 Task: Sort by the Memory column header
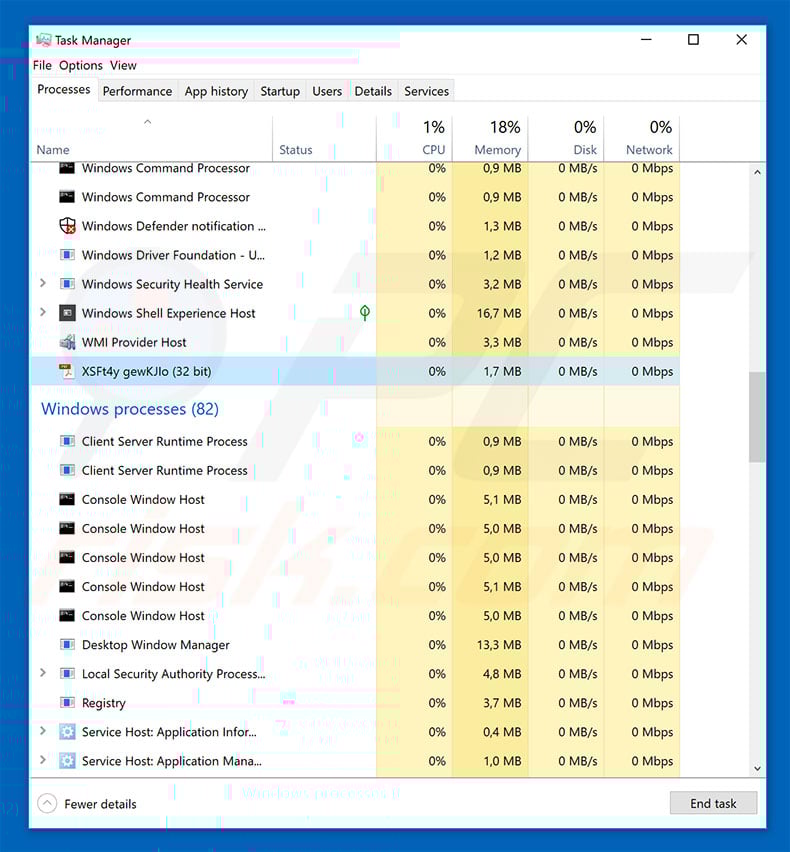click(x=490, y=138)
